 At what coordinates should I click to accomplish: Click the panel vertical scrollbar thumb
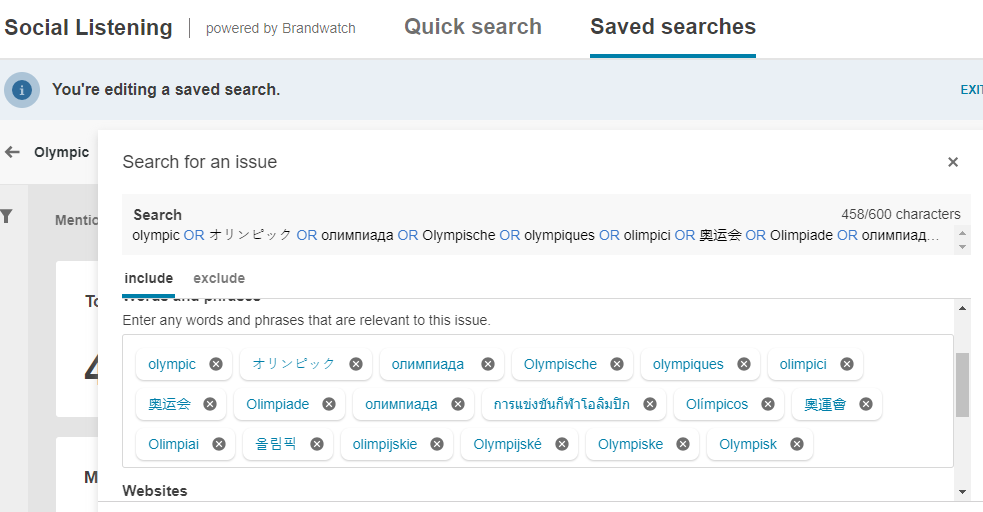click(962, 385)
